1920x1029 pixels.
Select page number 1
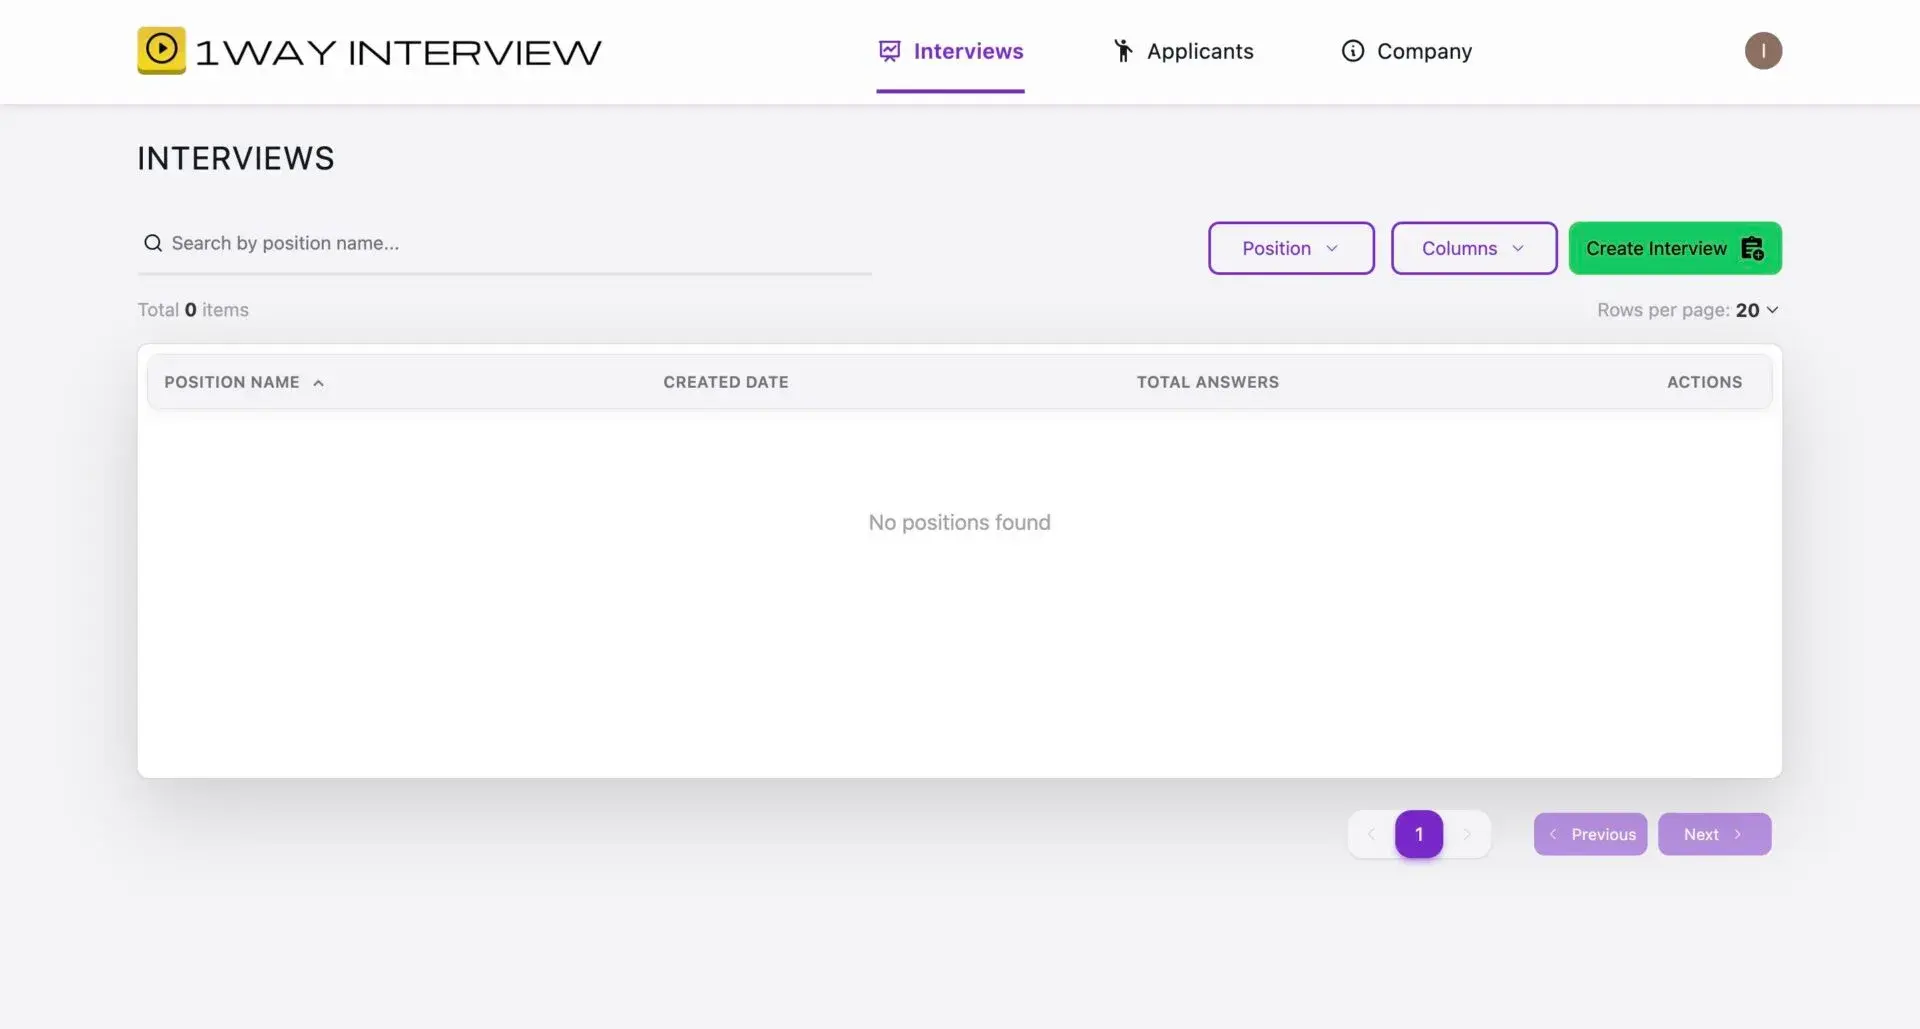coord(1419,834)
